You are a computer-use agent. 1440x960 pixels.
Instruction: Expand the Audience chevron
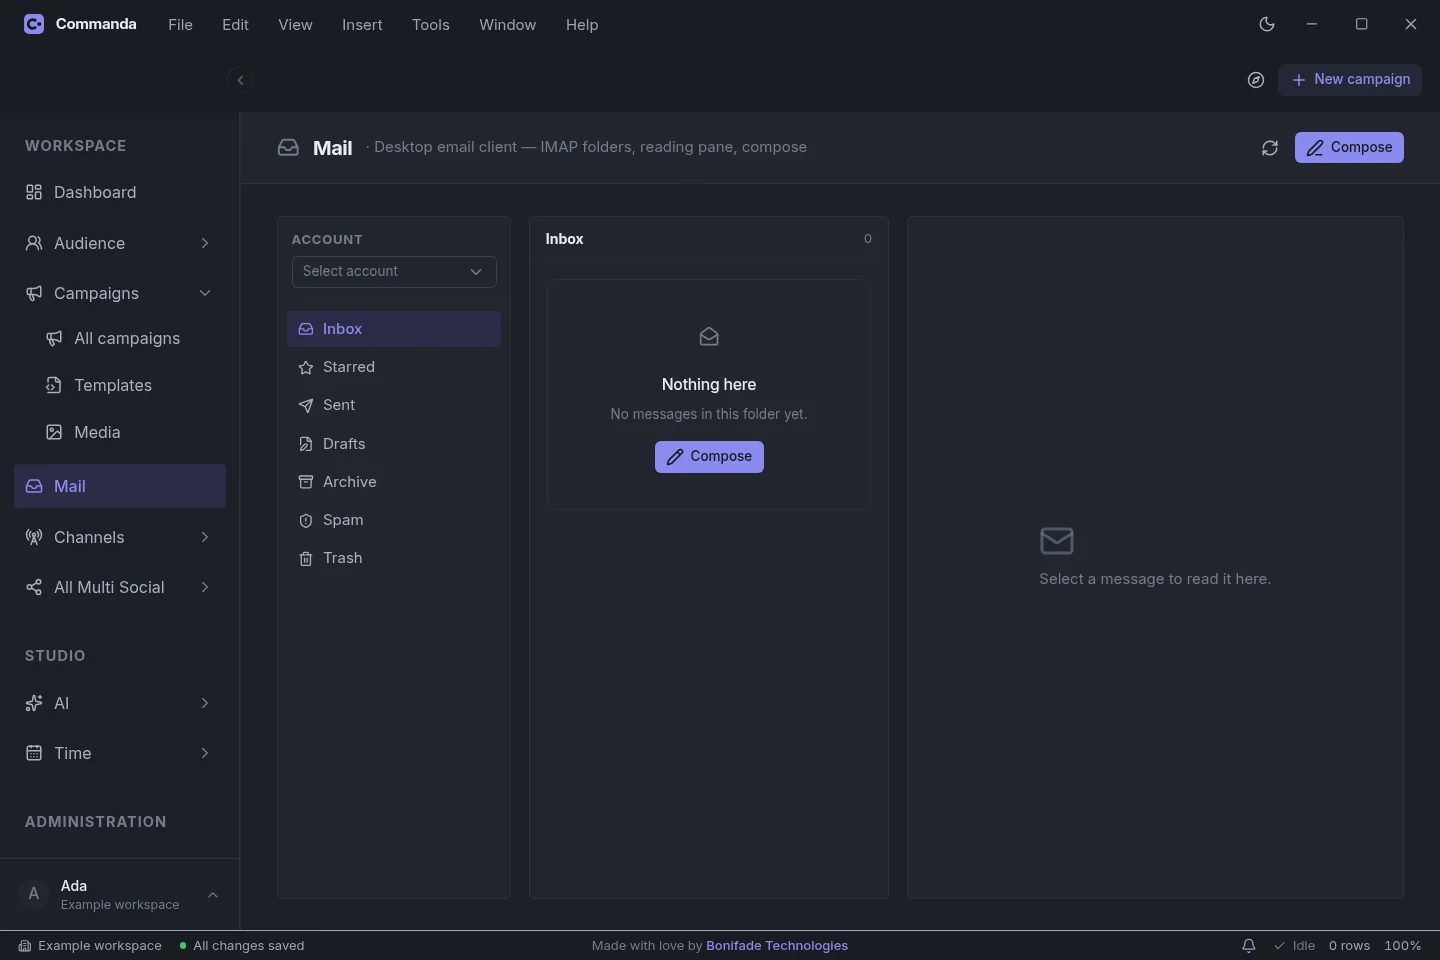205,243
